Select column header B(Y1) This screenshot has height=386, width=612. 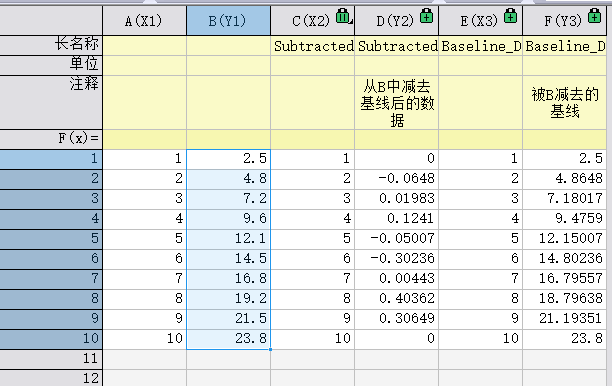pyautogui.click(x=228, y=21)
